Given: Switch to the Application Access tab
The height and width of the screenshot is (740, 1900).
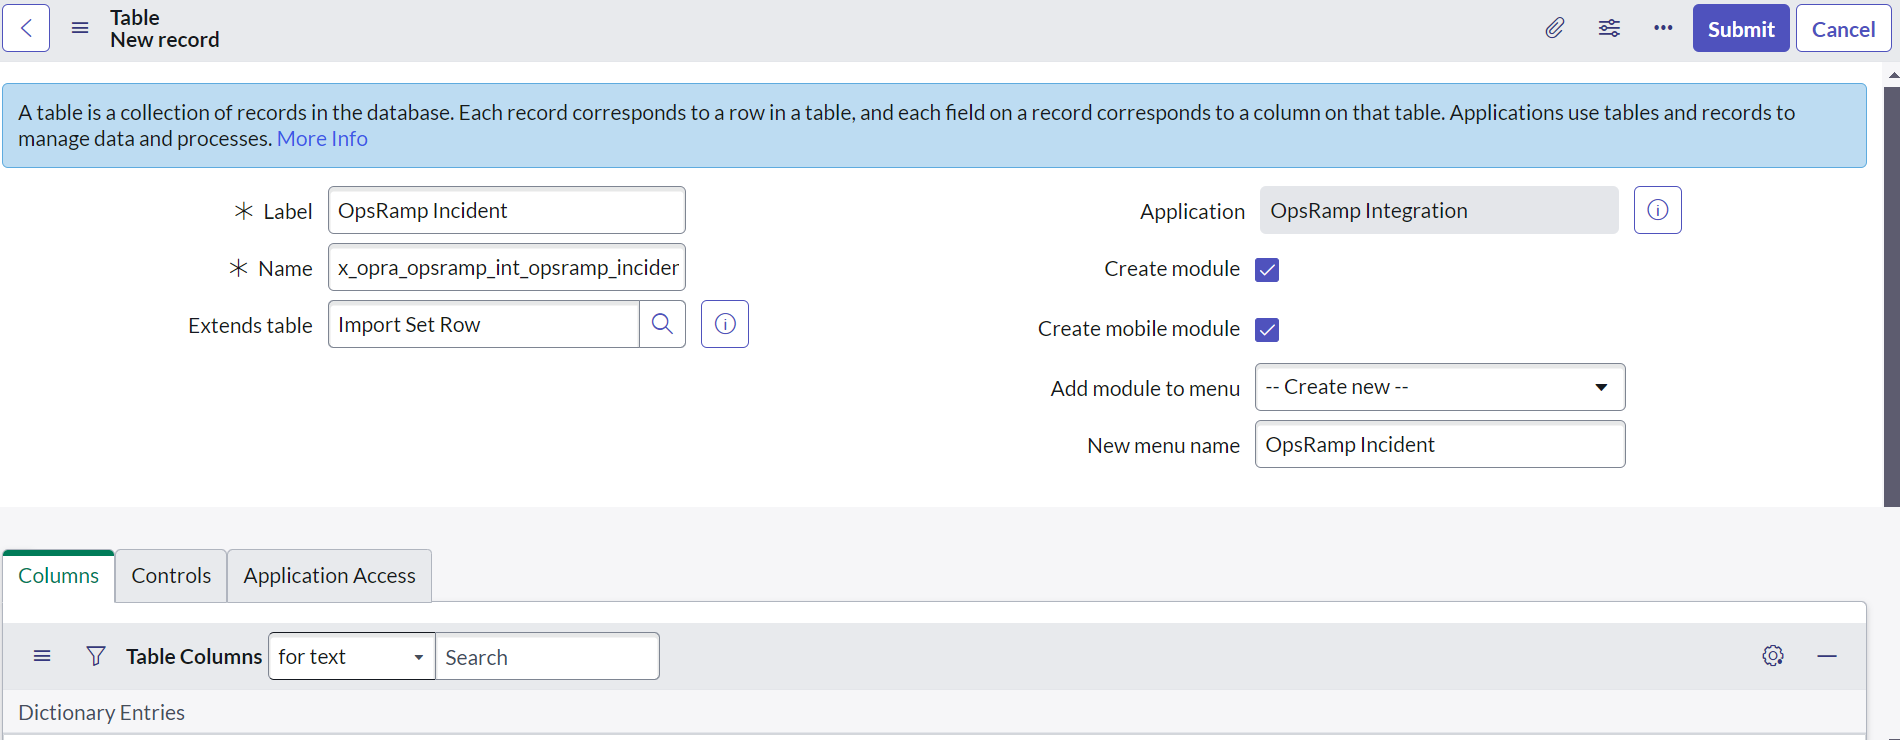Looking at the screenshot, I should tap(330, 576).
